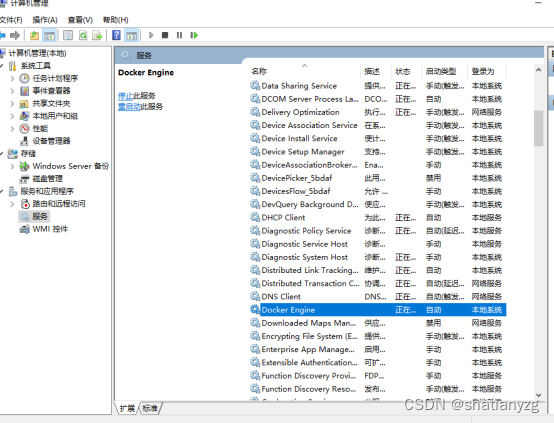Toggle the show/hide console tree icon
This screenshot has width=554, height=423.
[49, 35]
